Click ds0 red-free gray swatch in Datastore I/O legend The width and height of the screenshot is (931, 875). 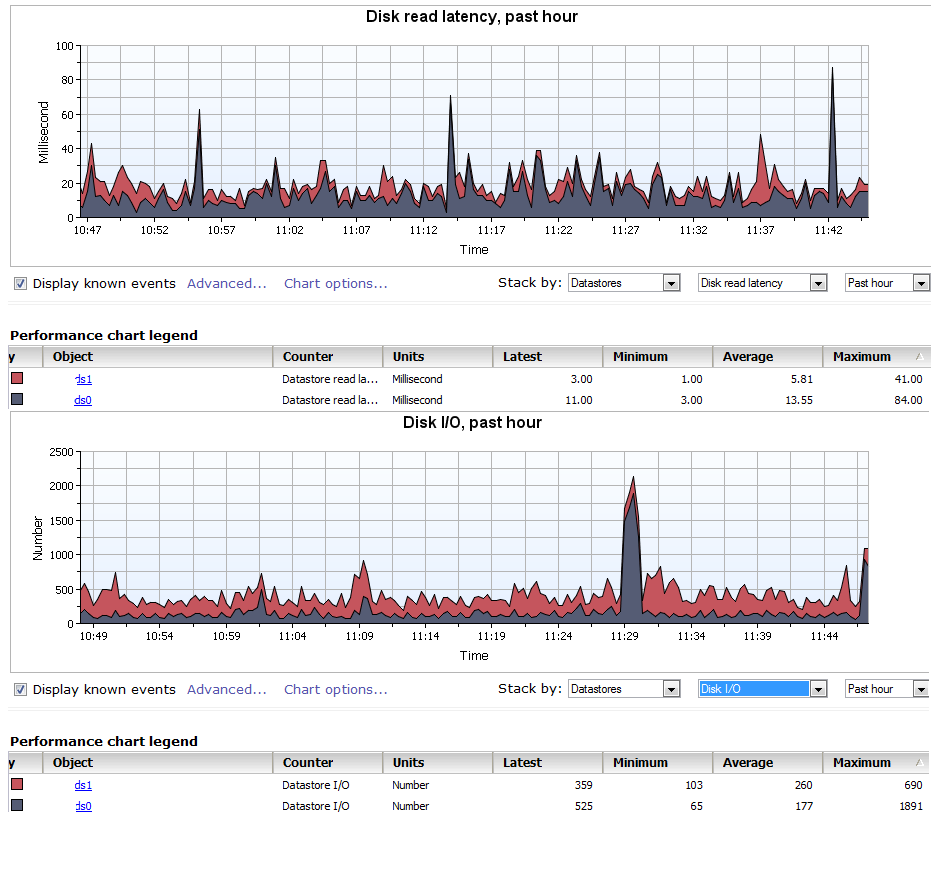pos(17,806)
